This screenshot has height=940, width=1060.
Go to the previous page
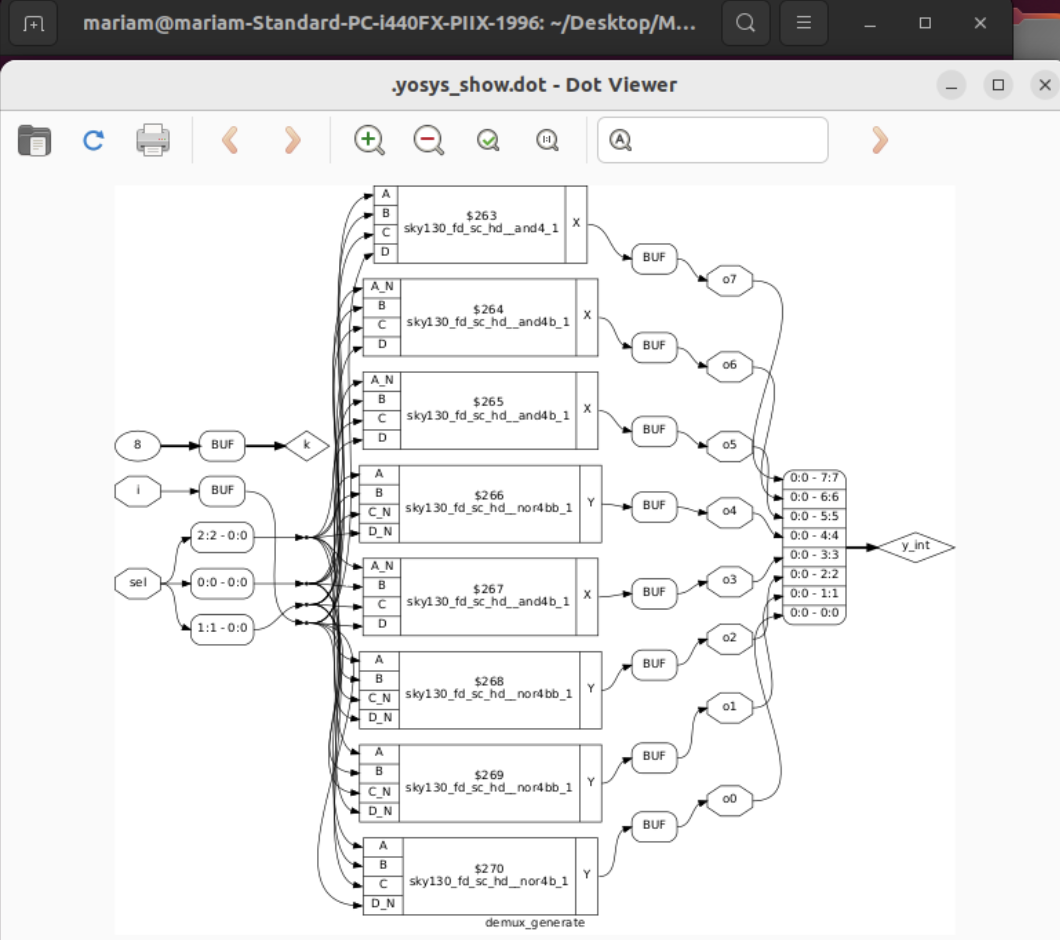click(x=229, y=140)
